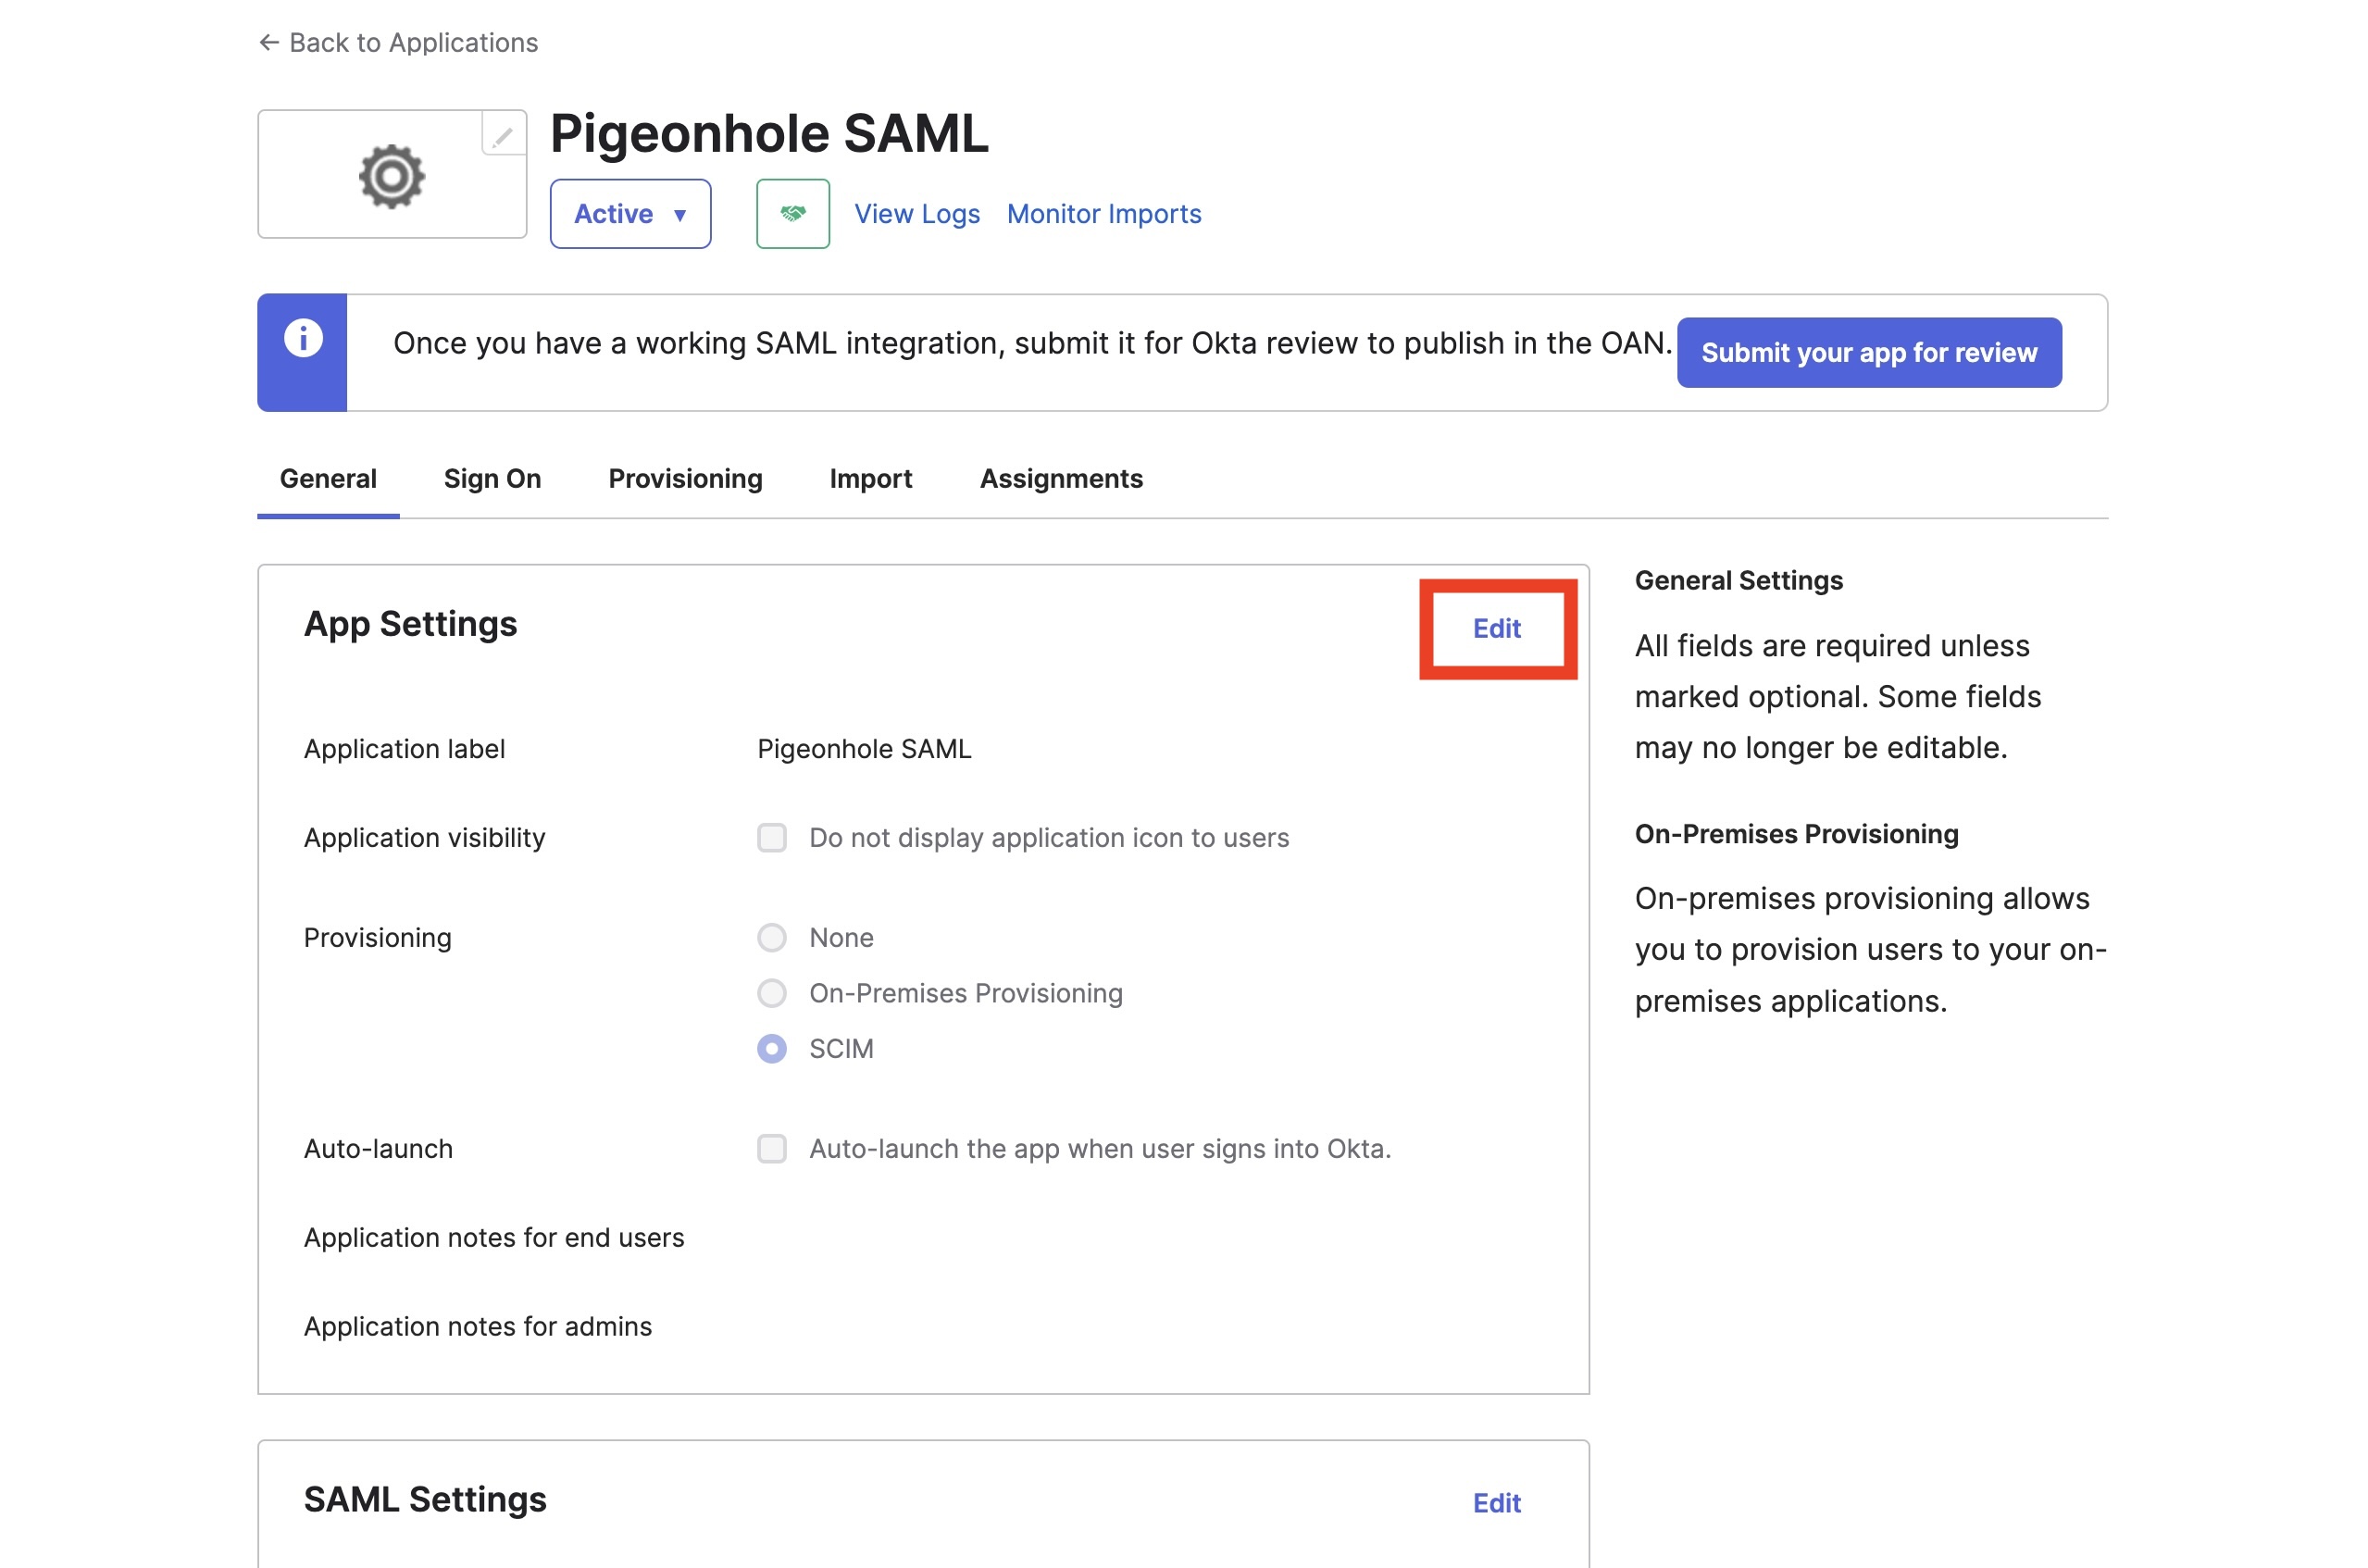Viewport: 2368px width, 1568px height.
Task: Go to the Import tab
Action: point(870,478)
